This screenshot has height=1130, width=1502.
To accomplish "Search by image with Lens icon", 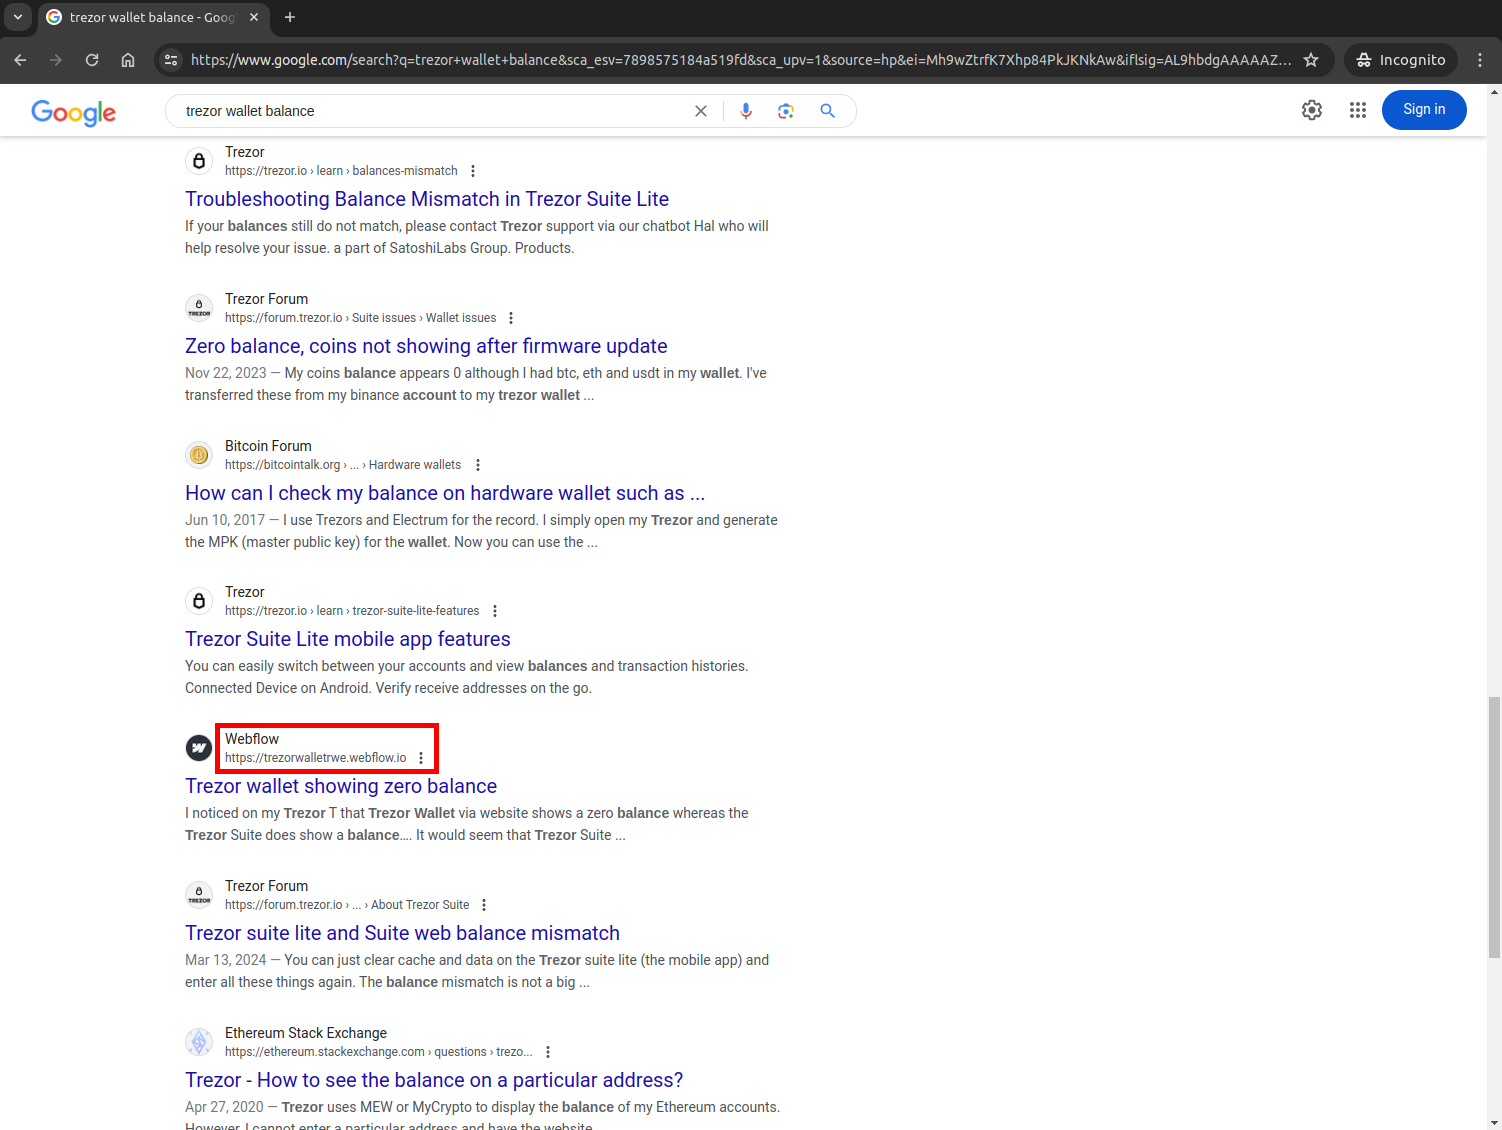I will coord(786,111).
